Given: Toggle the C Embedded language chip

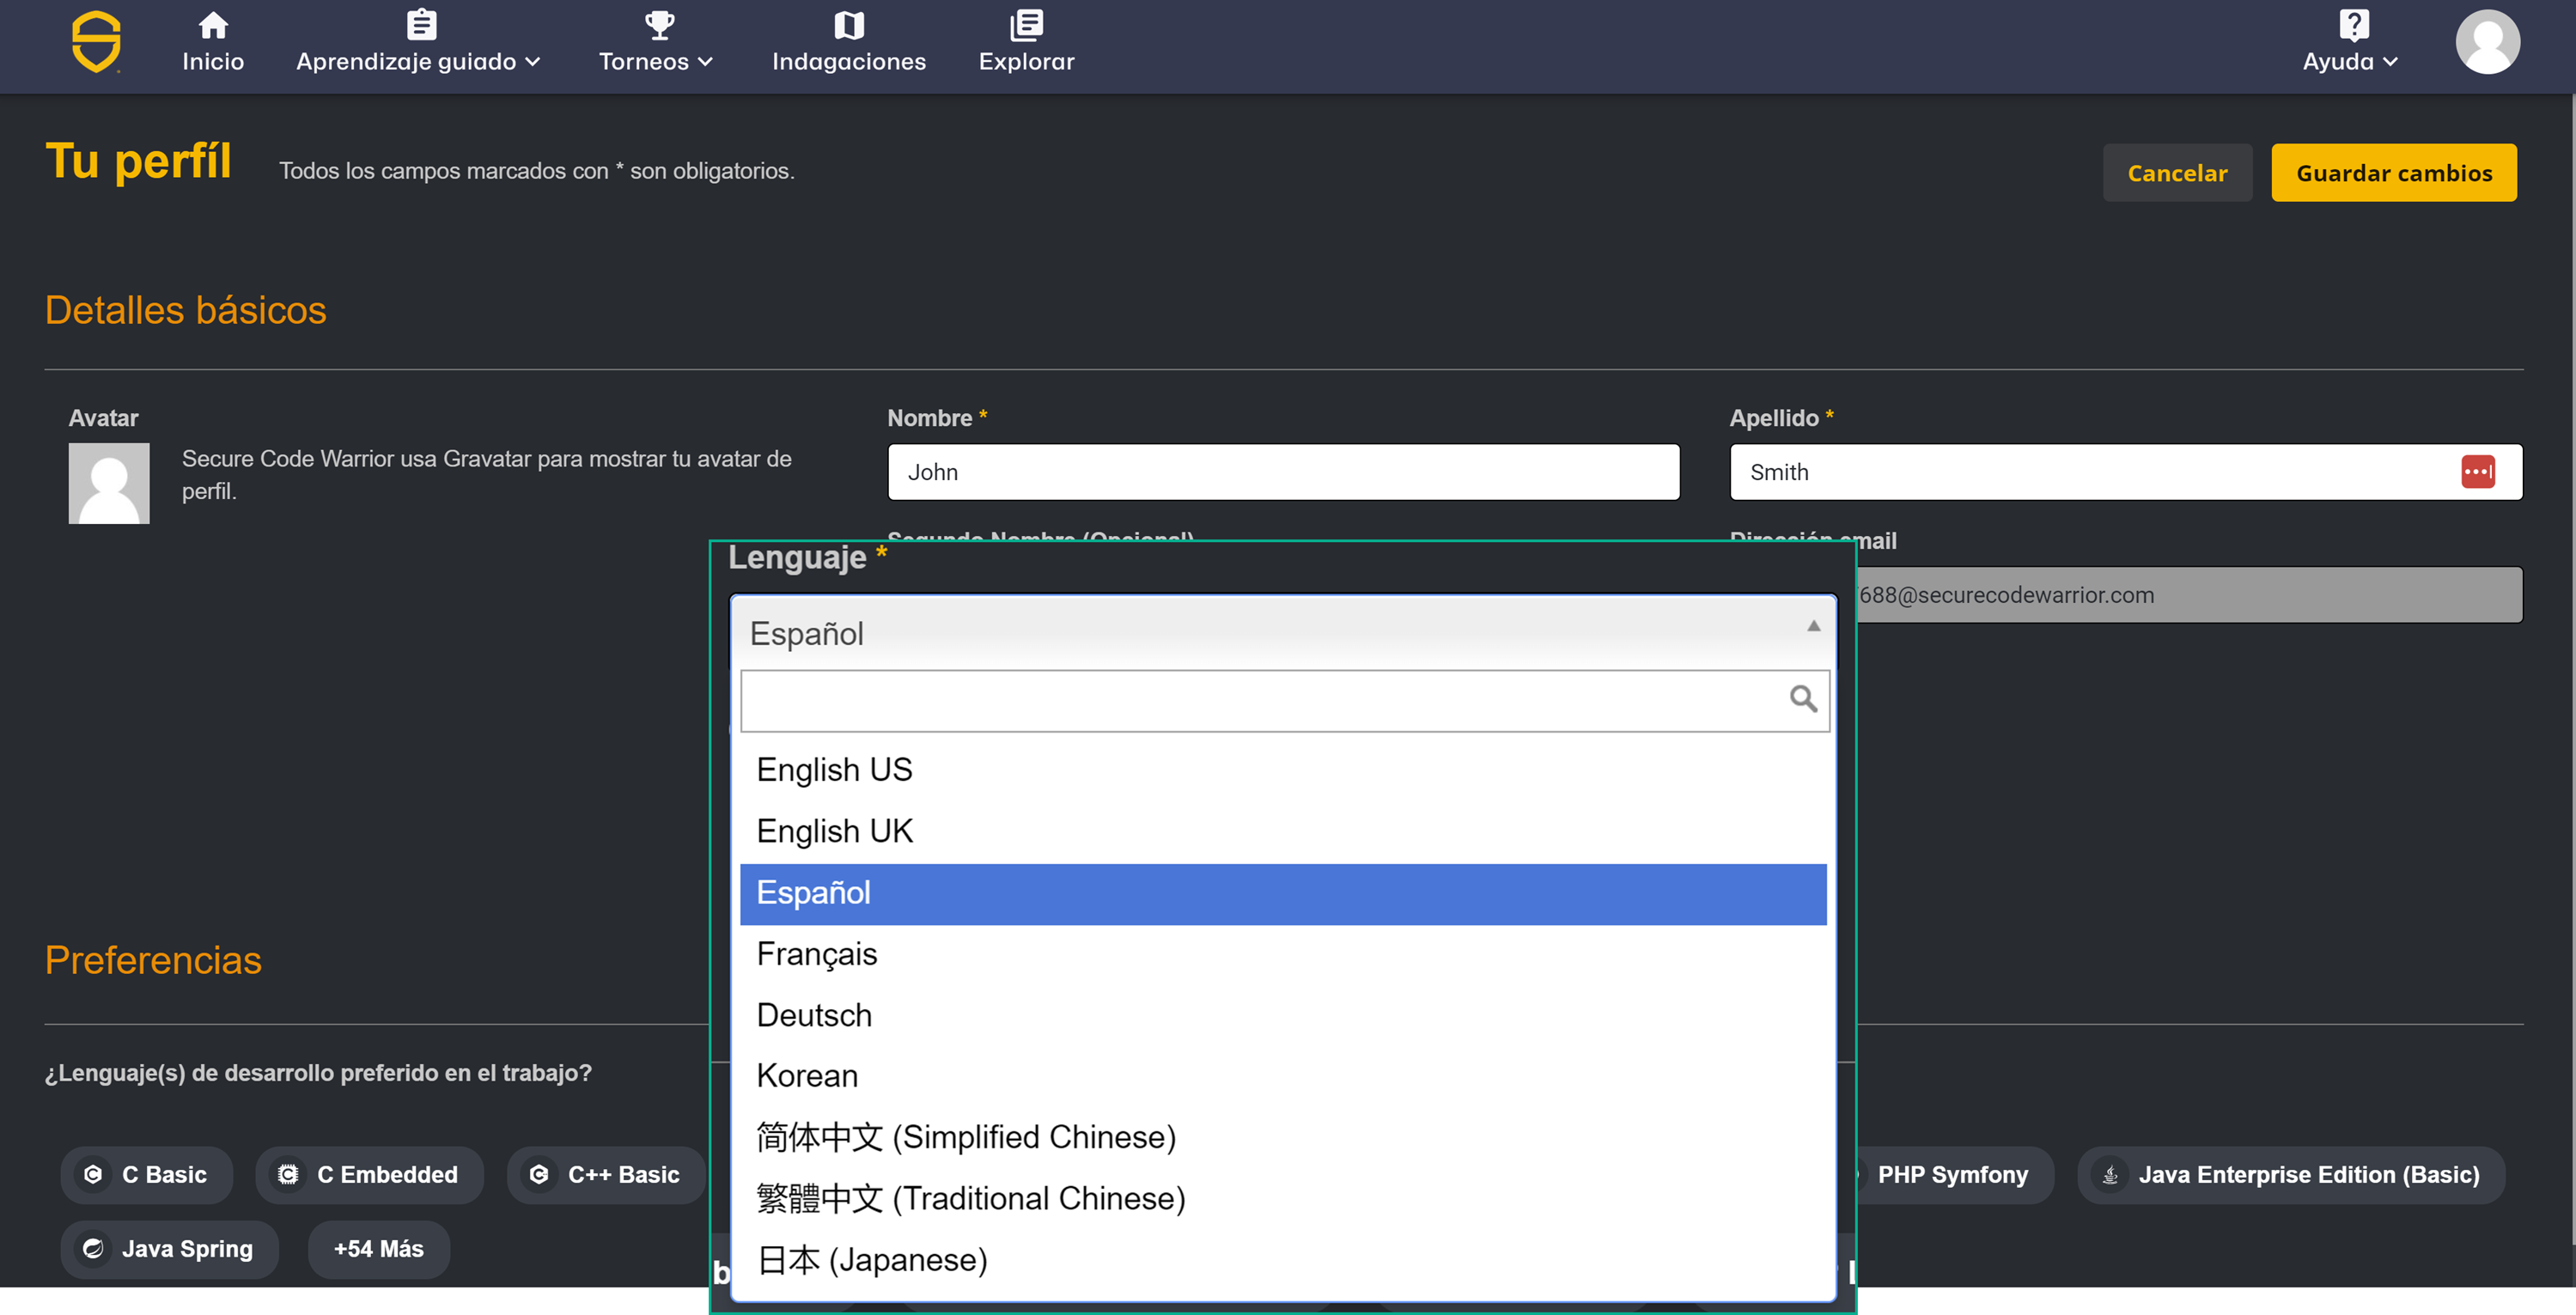Looking at the screenshot, I should 369,1174.
